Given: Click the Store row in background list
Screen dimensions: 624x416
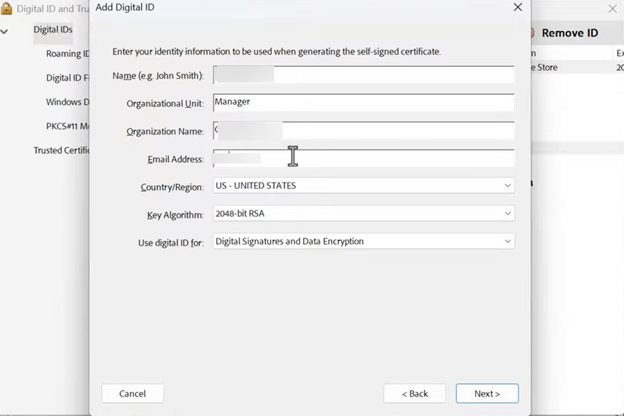Looking at the screenshot, I should [x=577, y=68].
